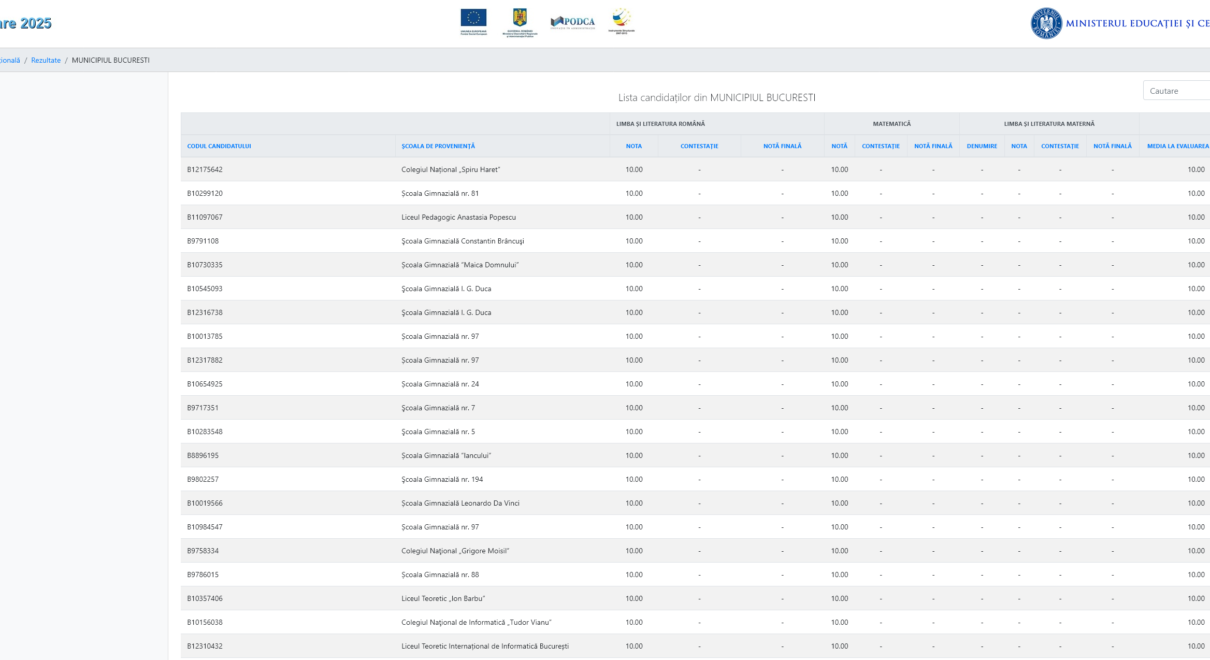Click the Ministerul Educației round emblem
This screenshot has width=1210, height=660.
pyautogui.click(x=1046, y=23)
